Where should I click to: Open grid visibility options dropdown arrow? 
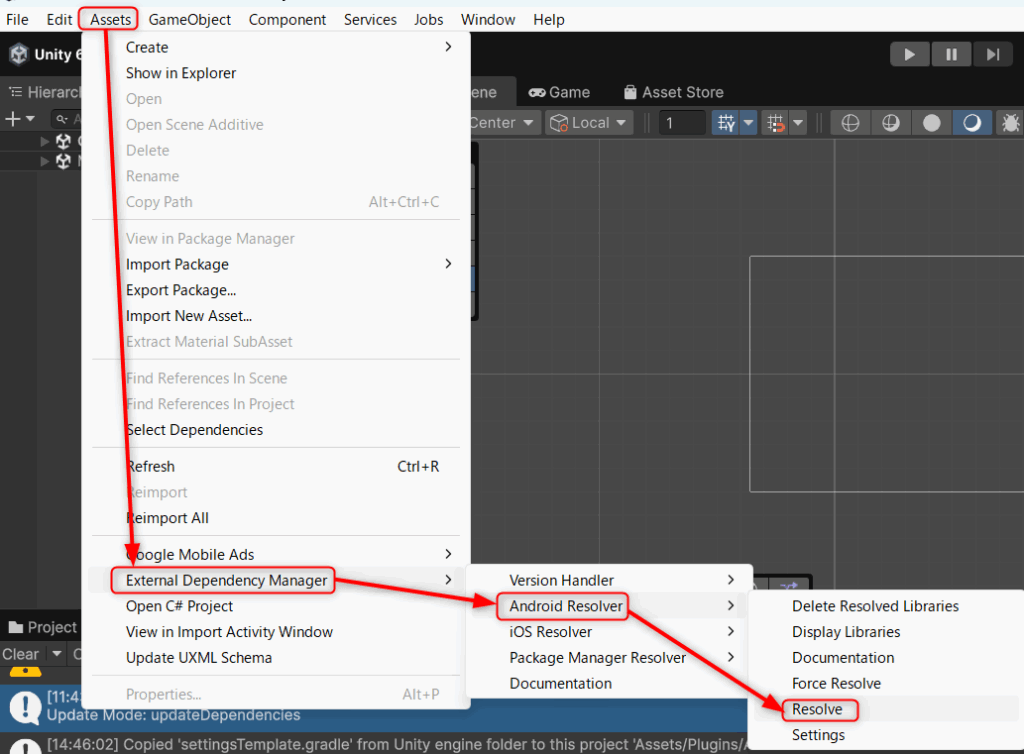point(748,123)
